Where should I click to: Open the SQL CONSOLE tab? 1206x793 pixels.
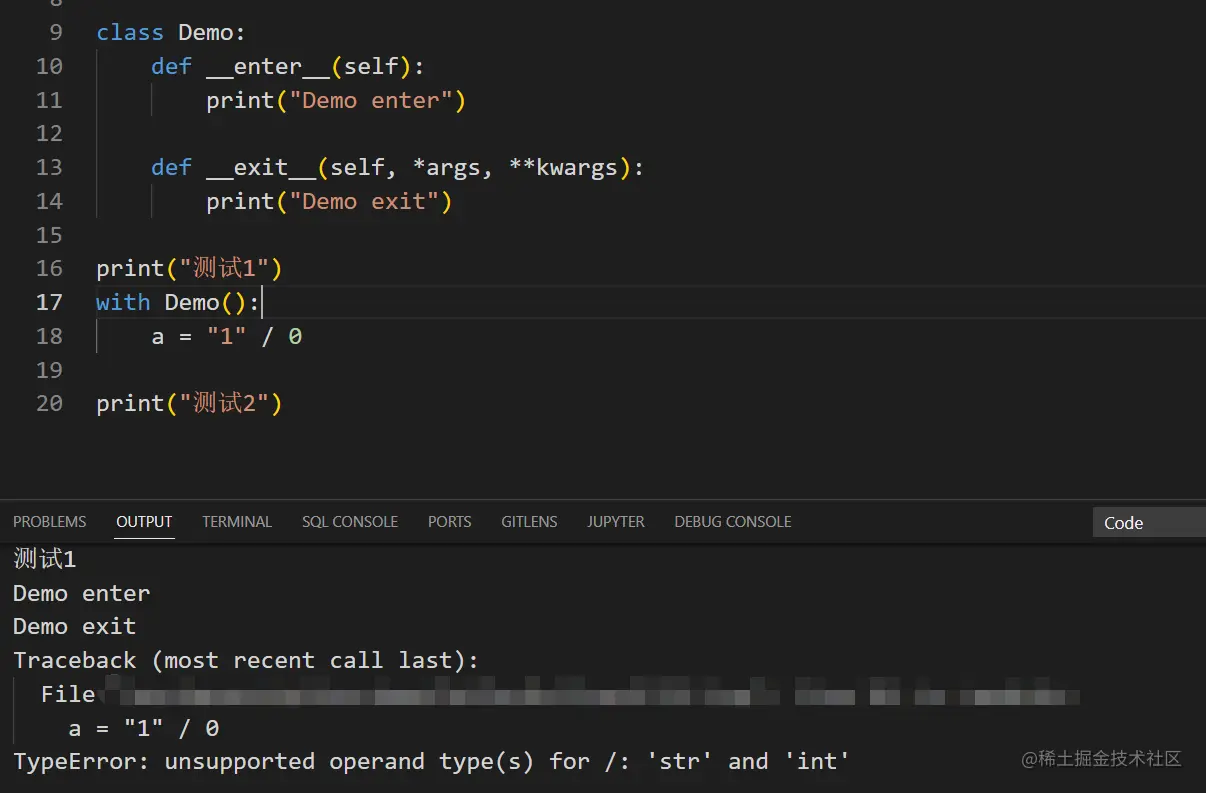tap(350, 522)
